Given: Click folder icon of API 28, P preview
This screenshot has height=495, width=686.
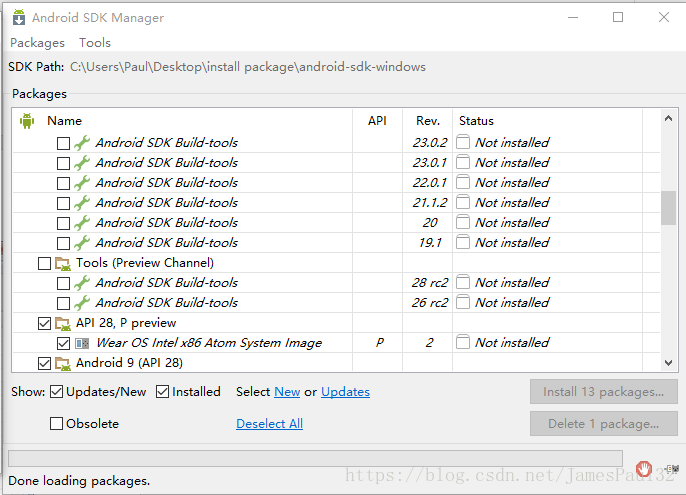Looking at the screenshot, I should [63, 324].
